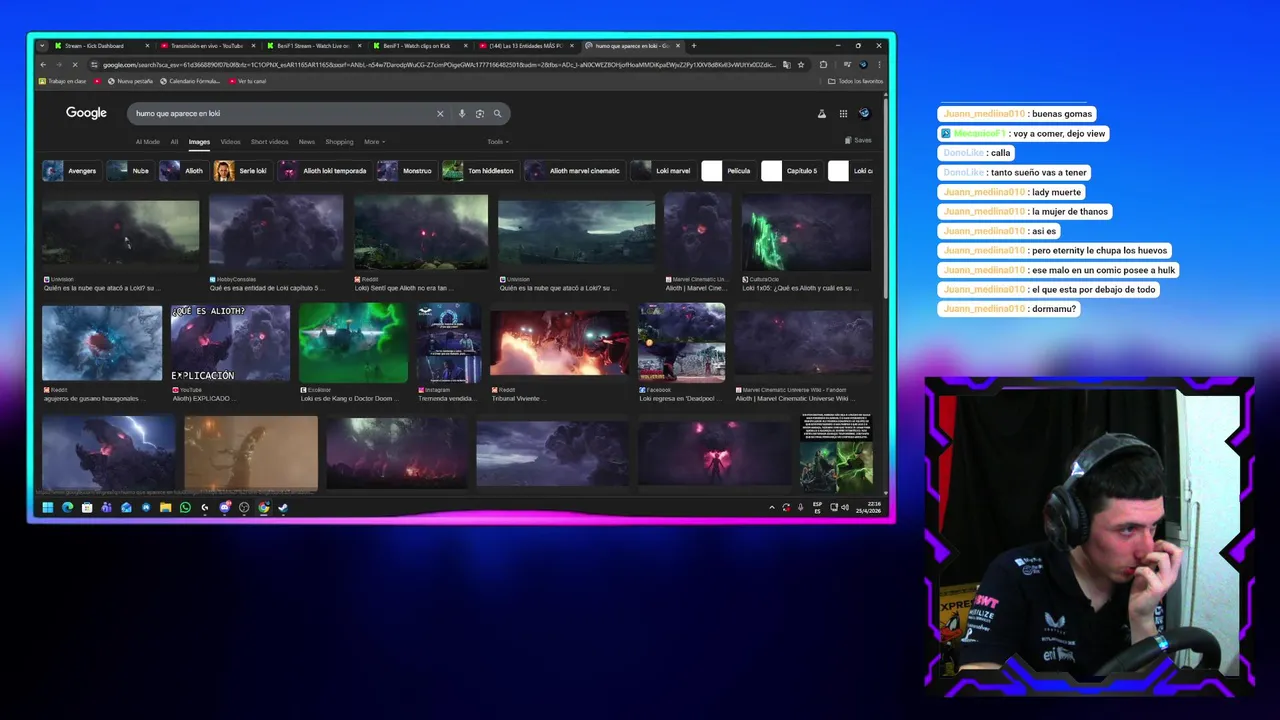Open Microsoft Store from the taskbar
This screenshot has width=1280, height=720.
(x=87, y=508)
